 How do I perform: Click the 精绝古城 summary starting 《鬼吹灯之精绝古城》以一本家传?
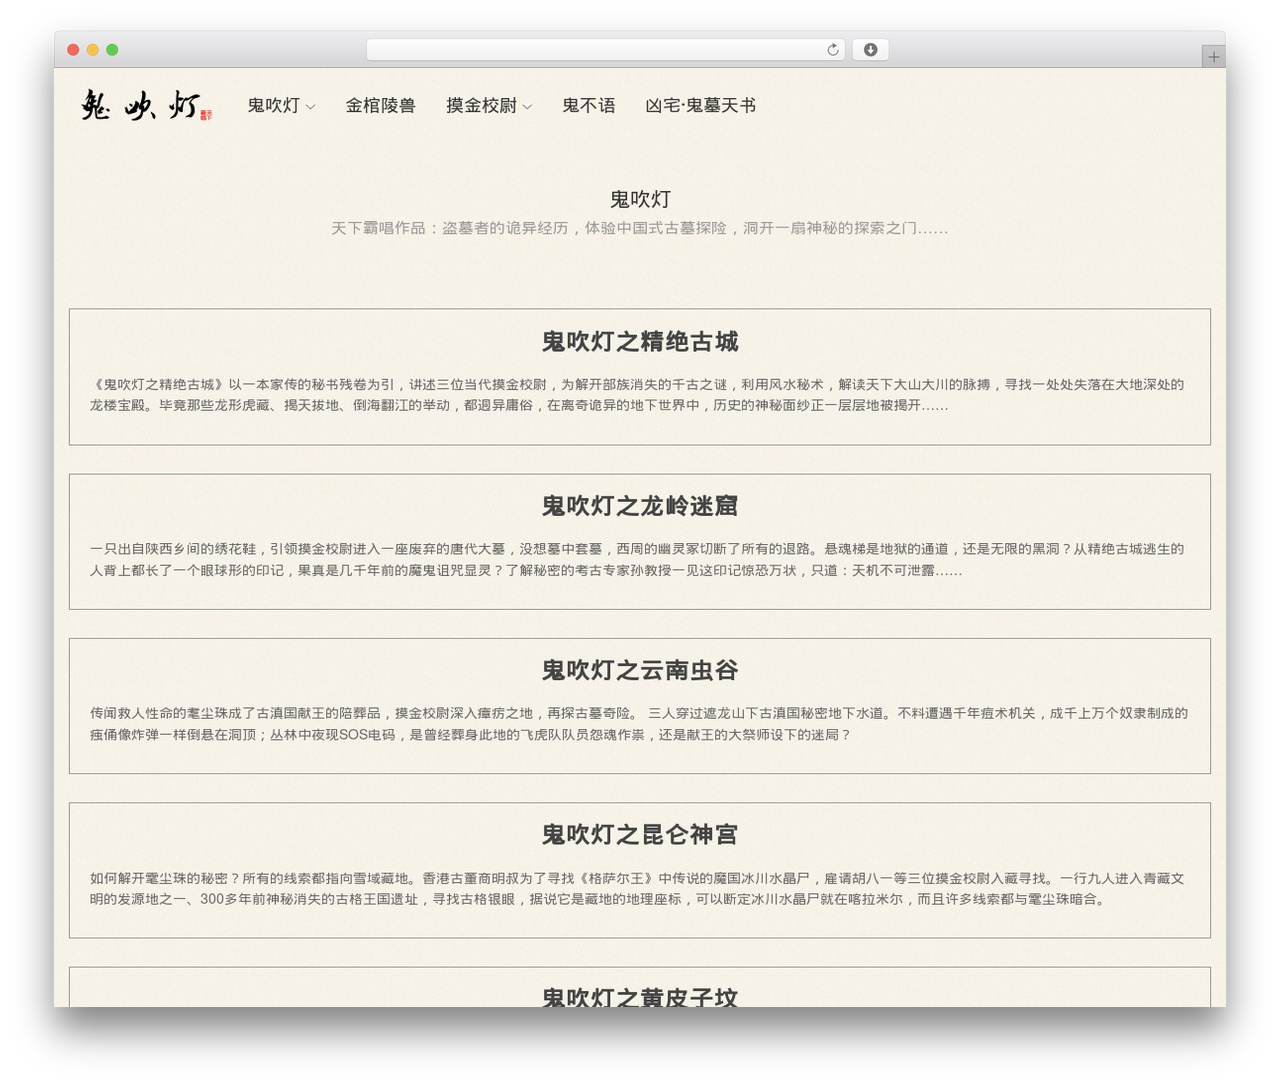tap(637, 395)
